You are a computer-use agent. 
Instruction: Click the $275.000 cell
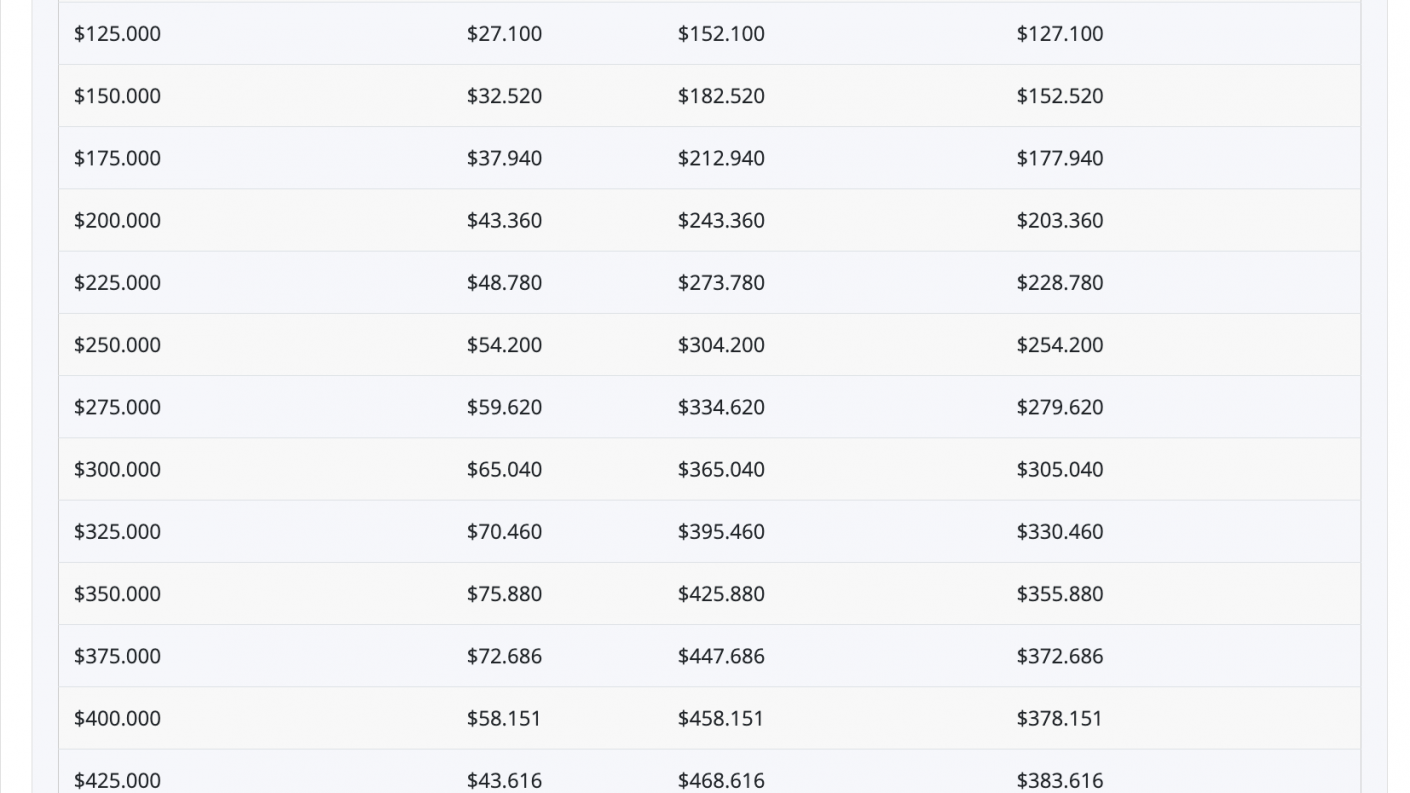coord(117,407)
